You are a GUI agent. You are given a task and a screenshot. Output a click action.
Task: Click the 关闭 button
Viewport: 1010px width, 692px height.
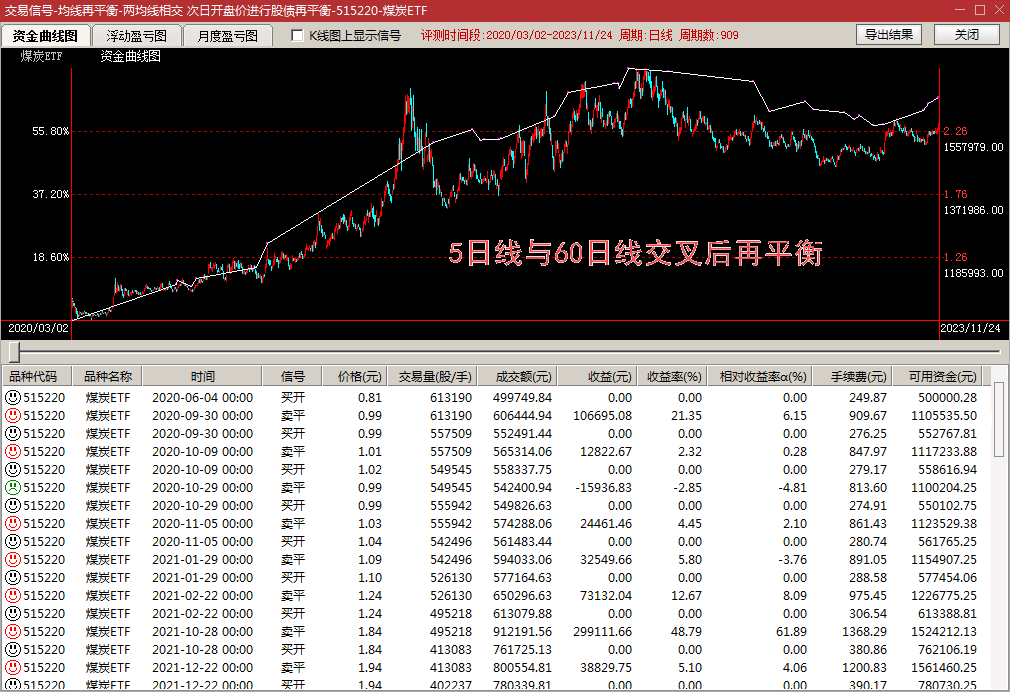966,35
